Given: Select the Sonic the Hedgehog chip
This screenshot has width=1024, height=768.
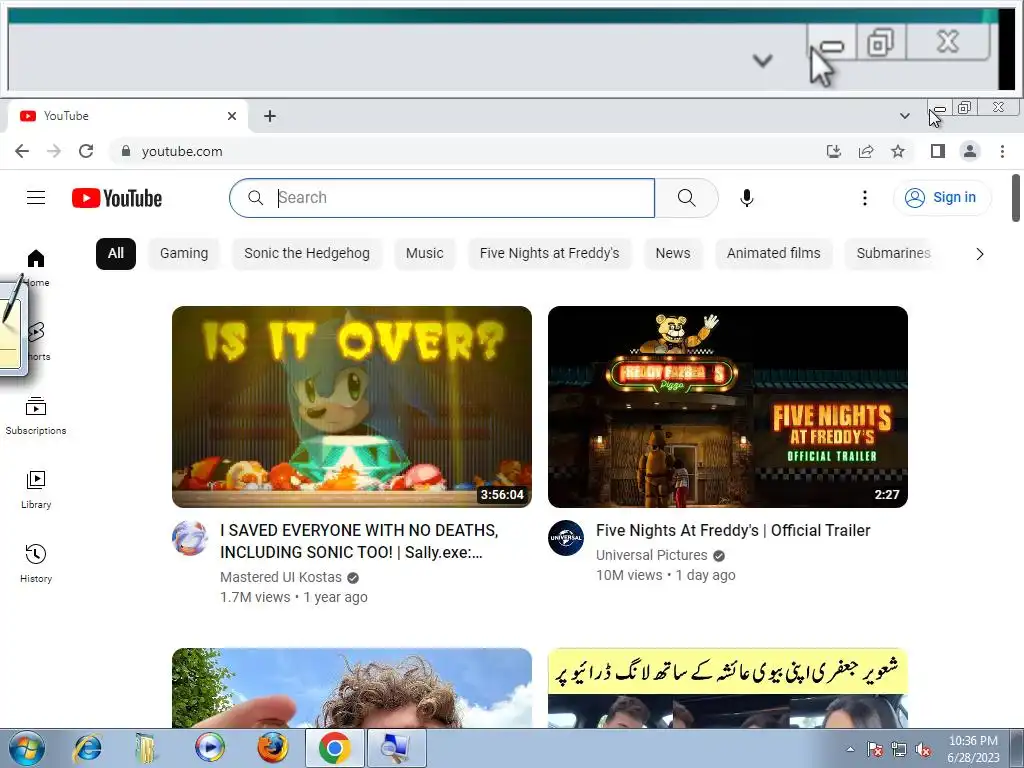Looking at the screenshot, I should 307,254.
